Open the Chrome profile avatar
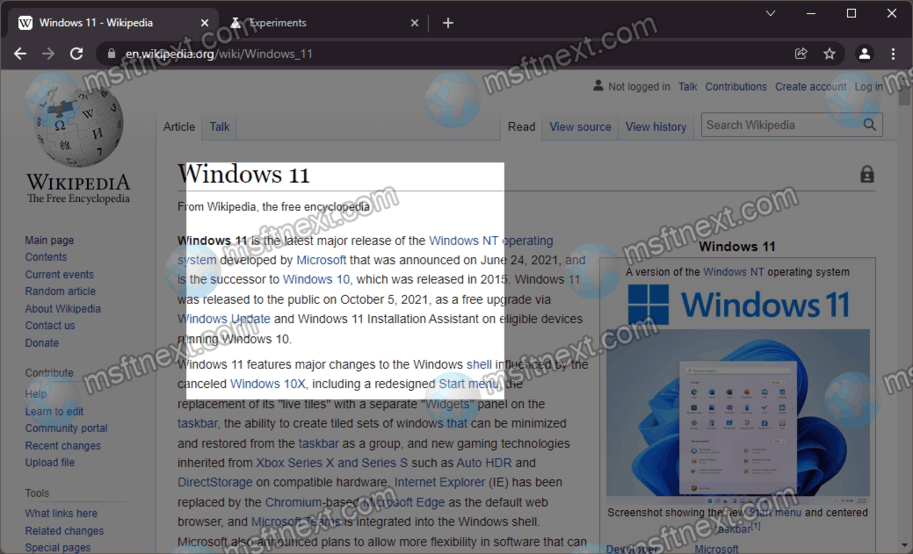913x554 pixels. click(865, 54)
